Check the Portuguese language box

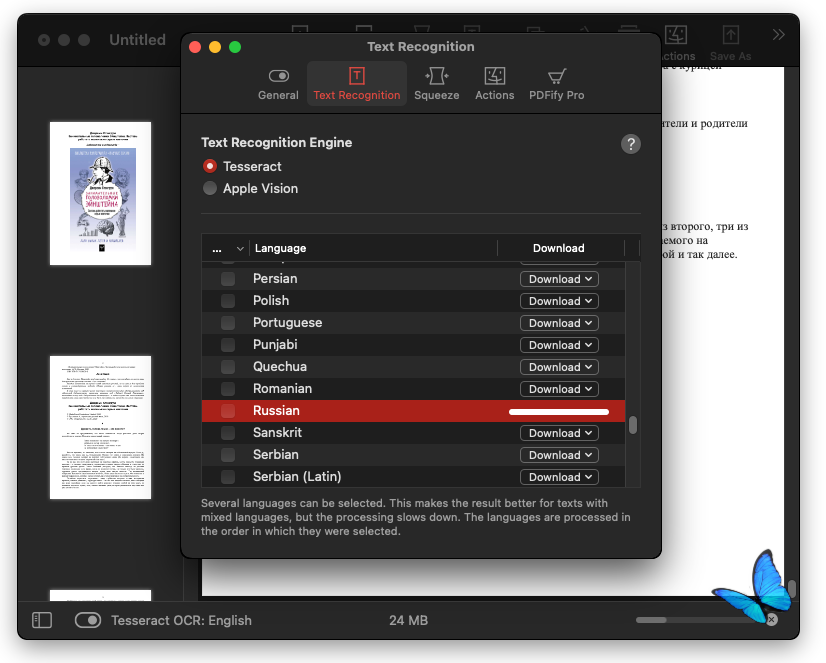coord(228,323)
